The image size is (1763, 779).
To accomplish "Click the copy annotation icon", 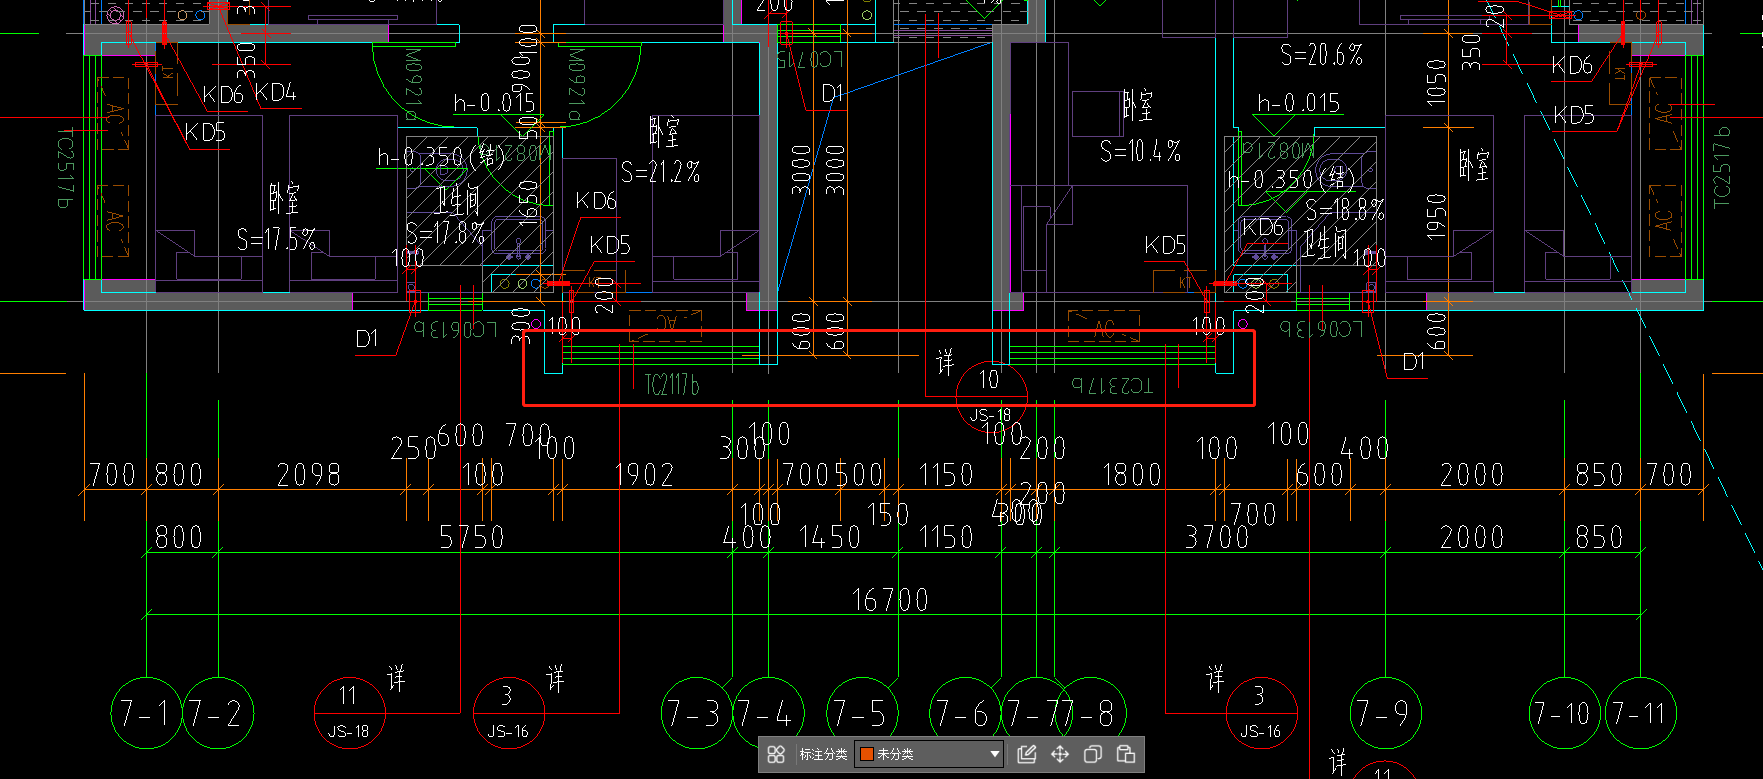I will 1093,754.
